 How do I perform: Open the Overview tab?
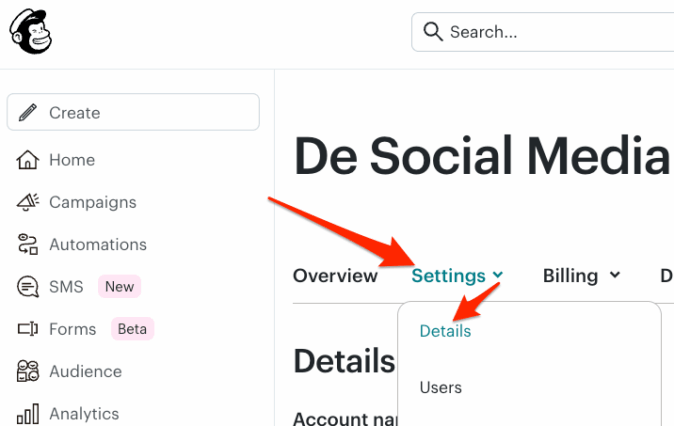point(335,276)
